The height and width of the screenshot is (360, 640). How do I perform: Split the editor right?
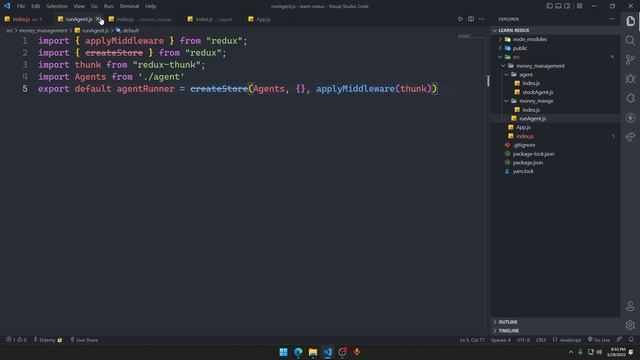471,19
